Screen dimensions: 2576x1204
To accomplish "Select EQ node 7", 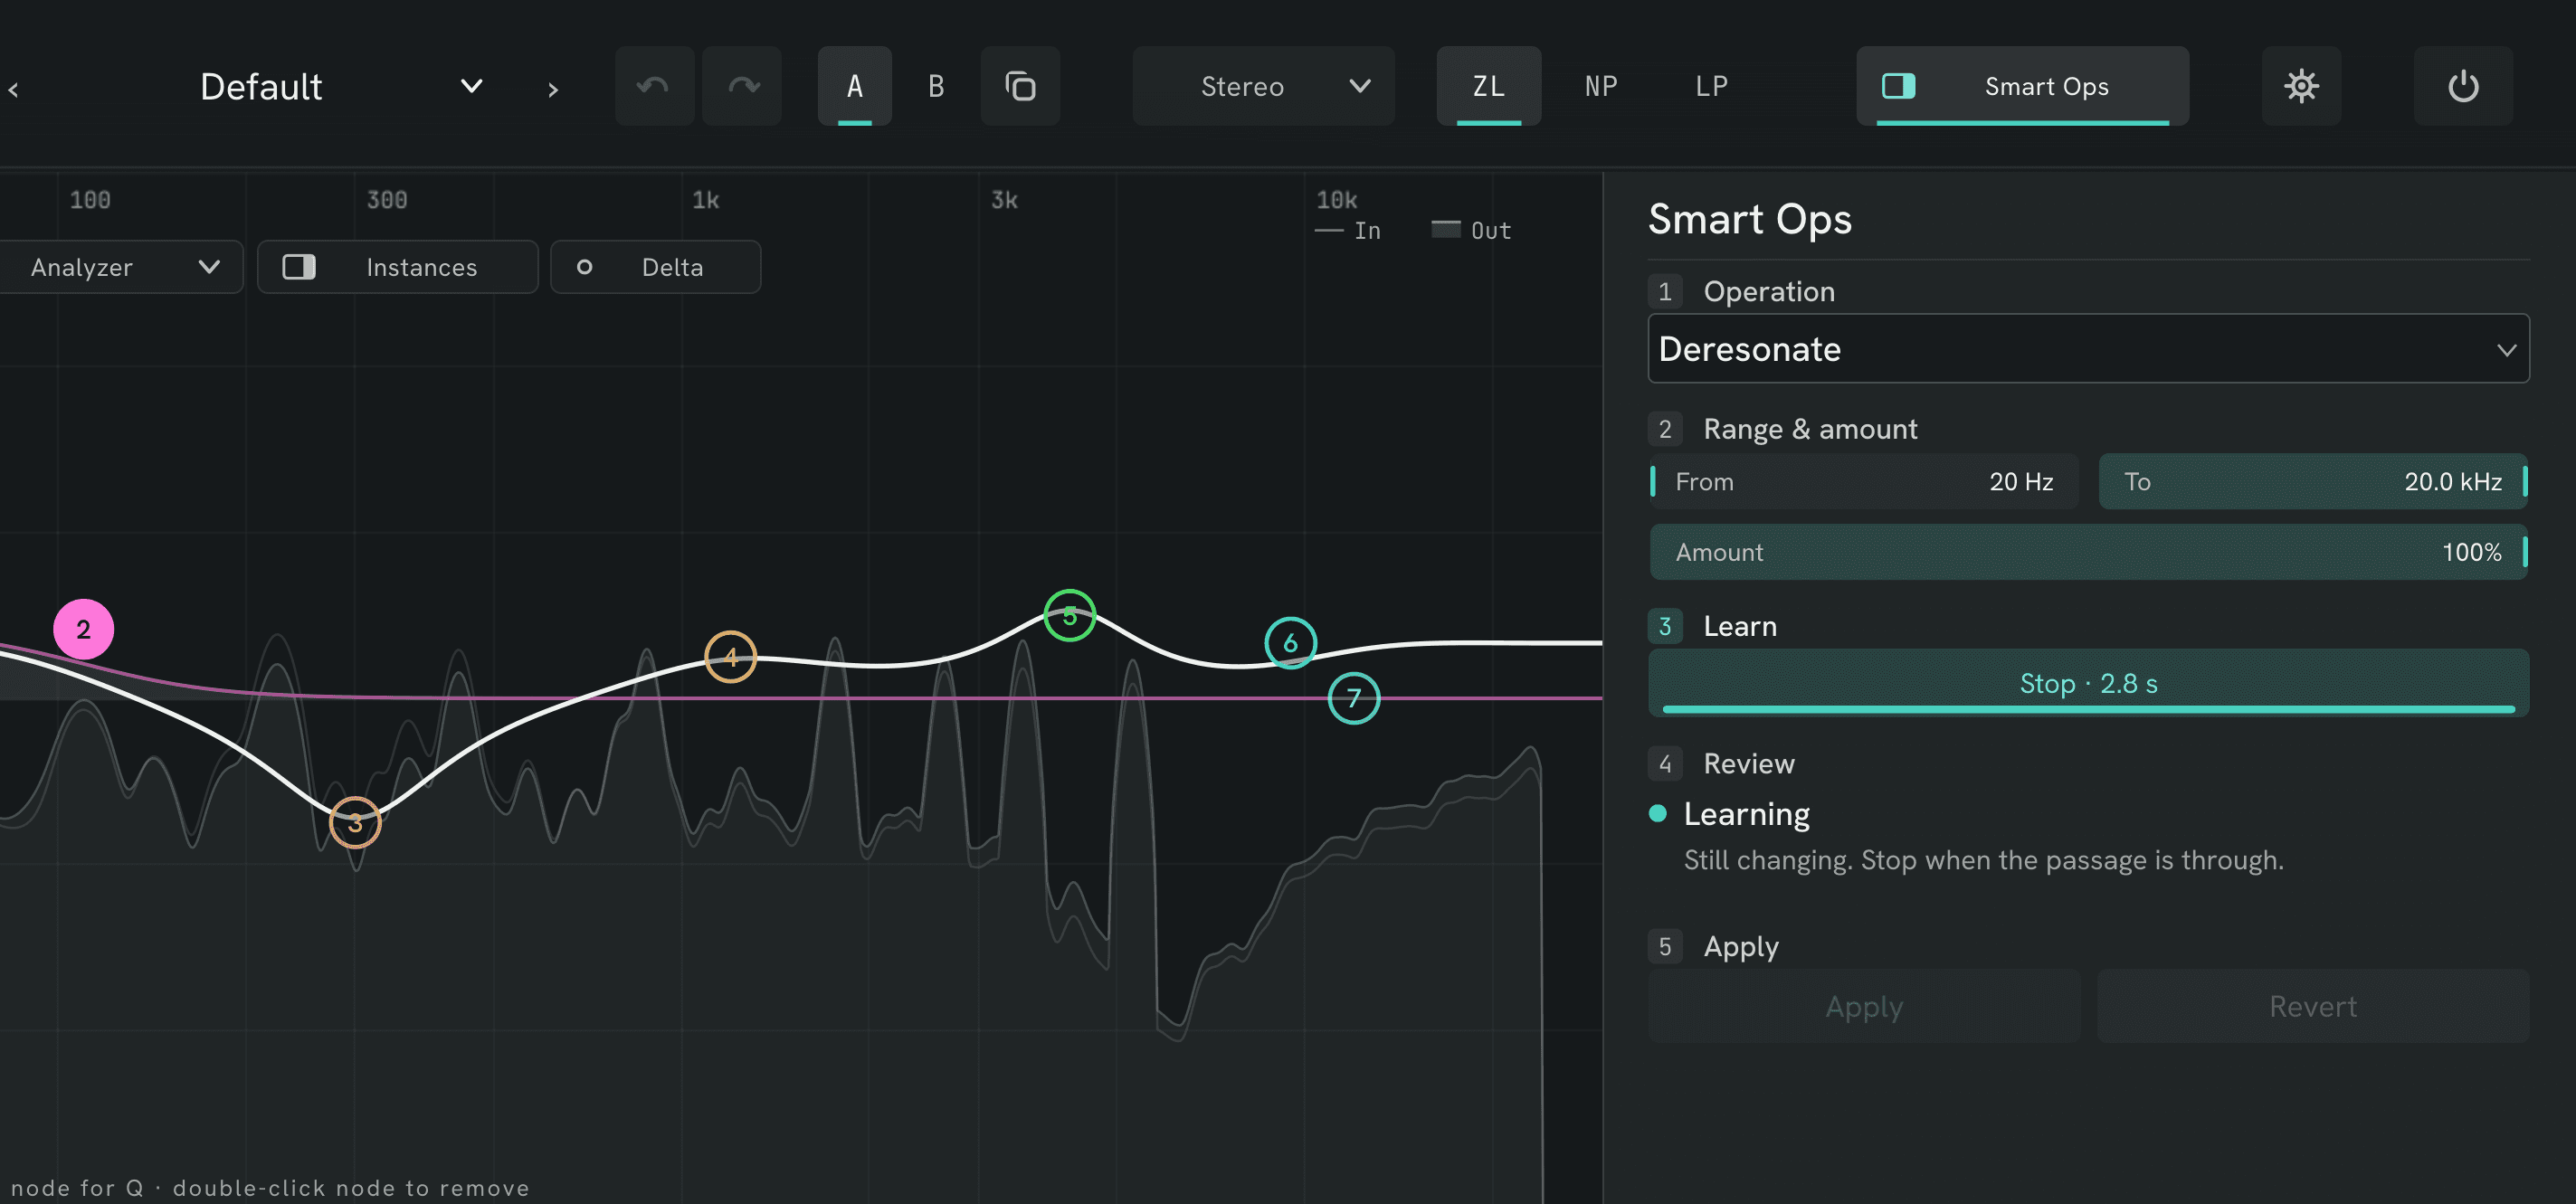I will click(1353, 698).
